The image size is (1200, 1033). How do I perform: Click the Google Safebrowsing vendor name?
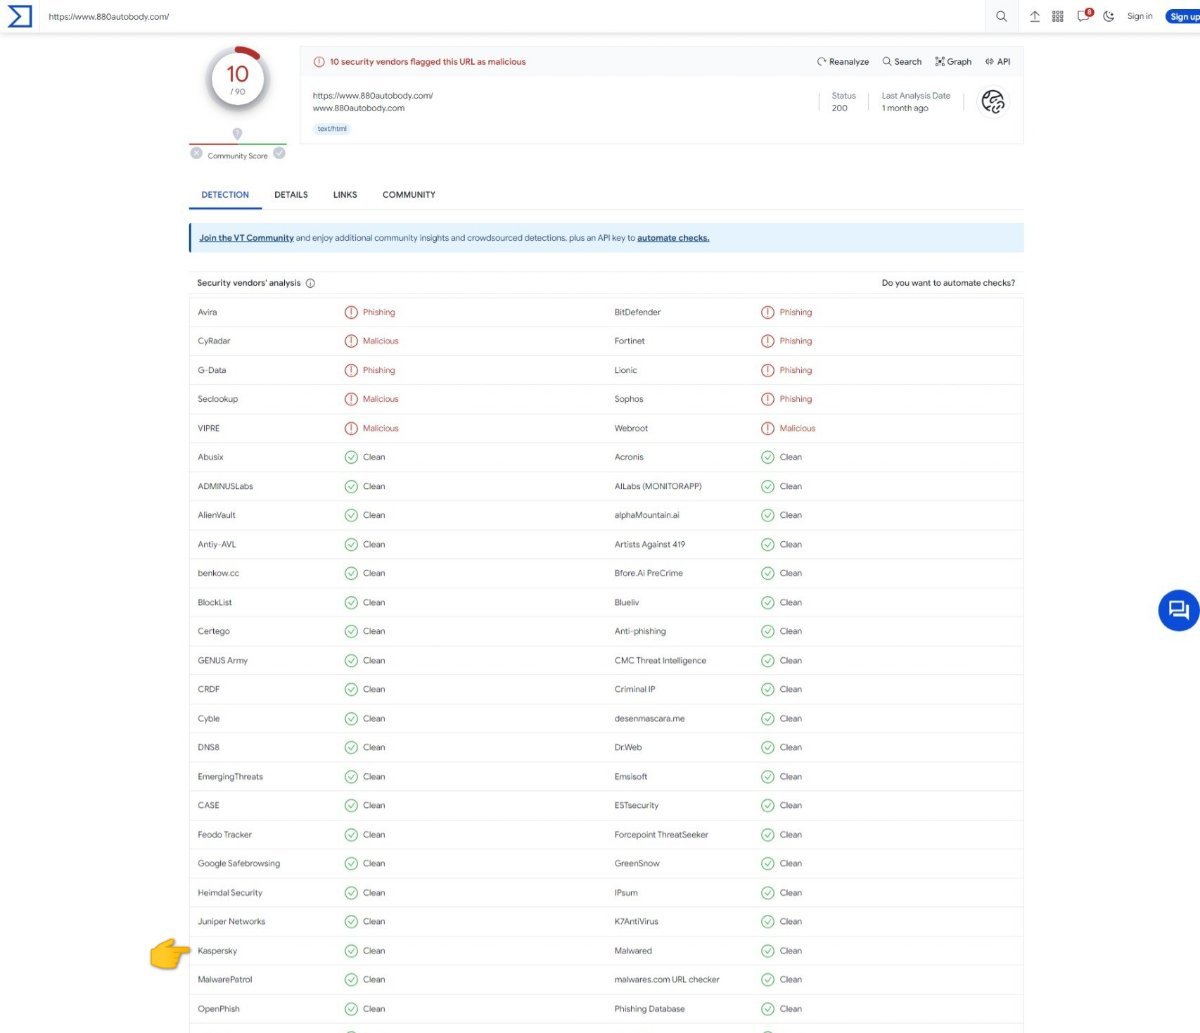[x=239, y=864]
